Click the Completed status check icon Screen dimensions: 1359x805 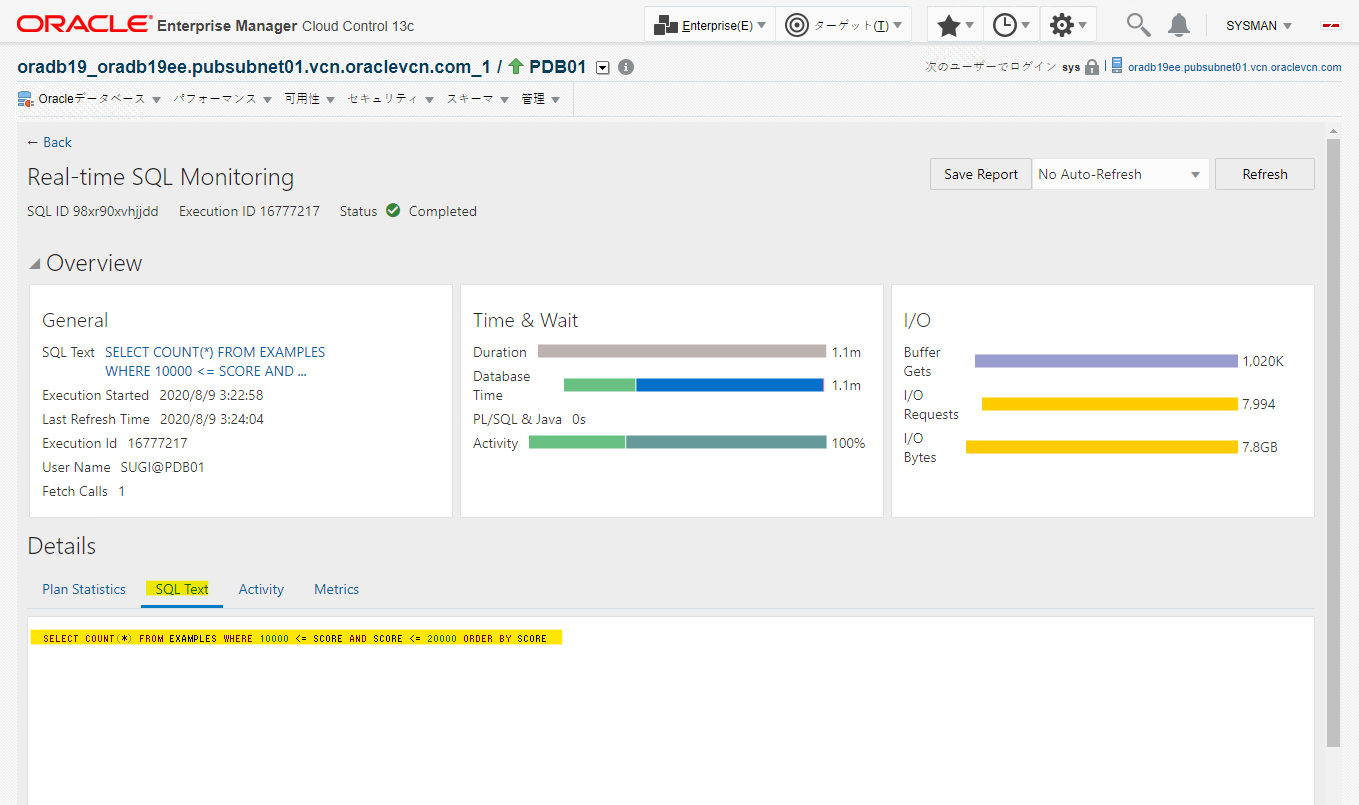392,210
